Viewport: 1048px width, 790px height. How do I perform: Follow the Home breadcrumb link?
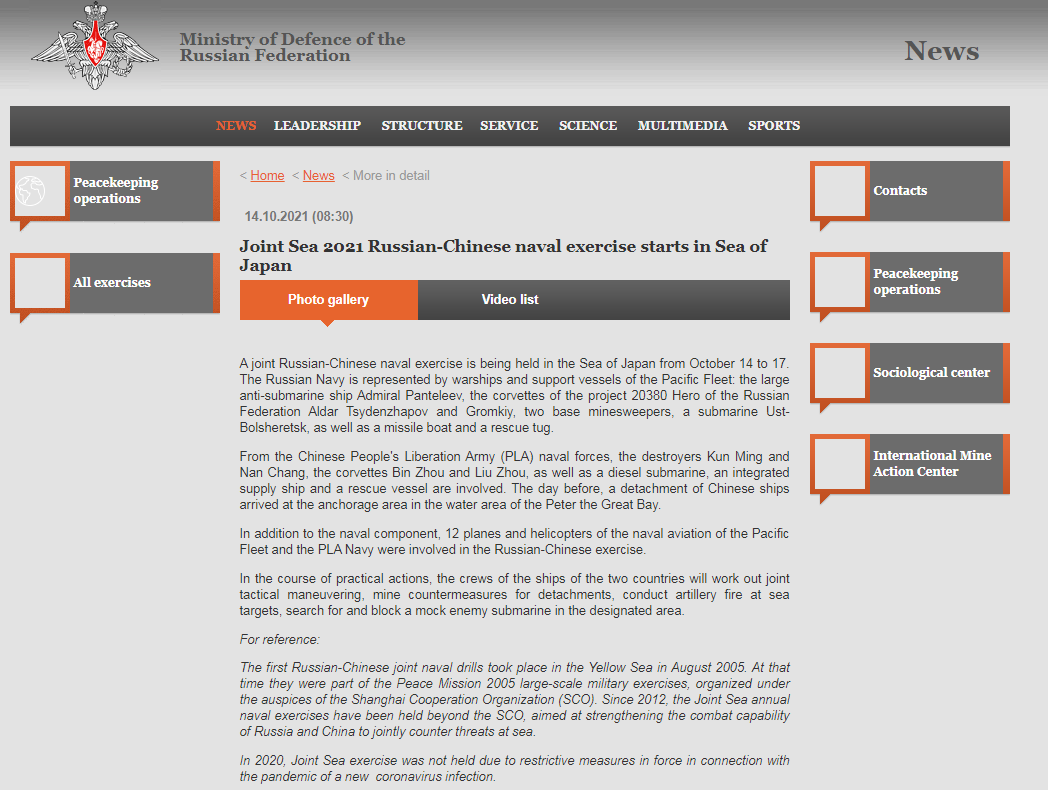pos(267,176)
